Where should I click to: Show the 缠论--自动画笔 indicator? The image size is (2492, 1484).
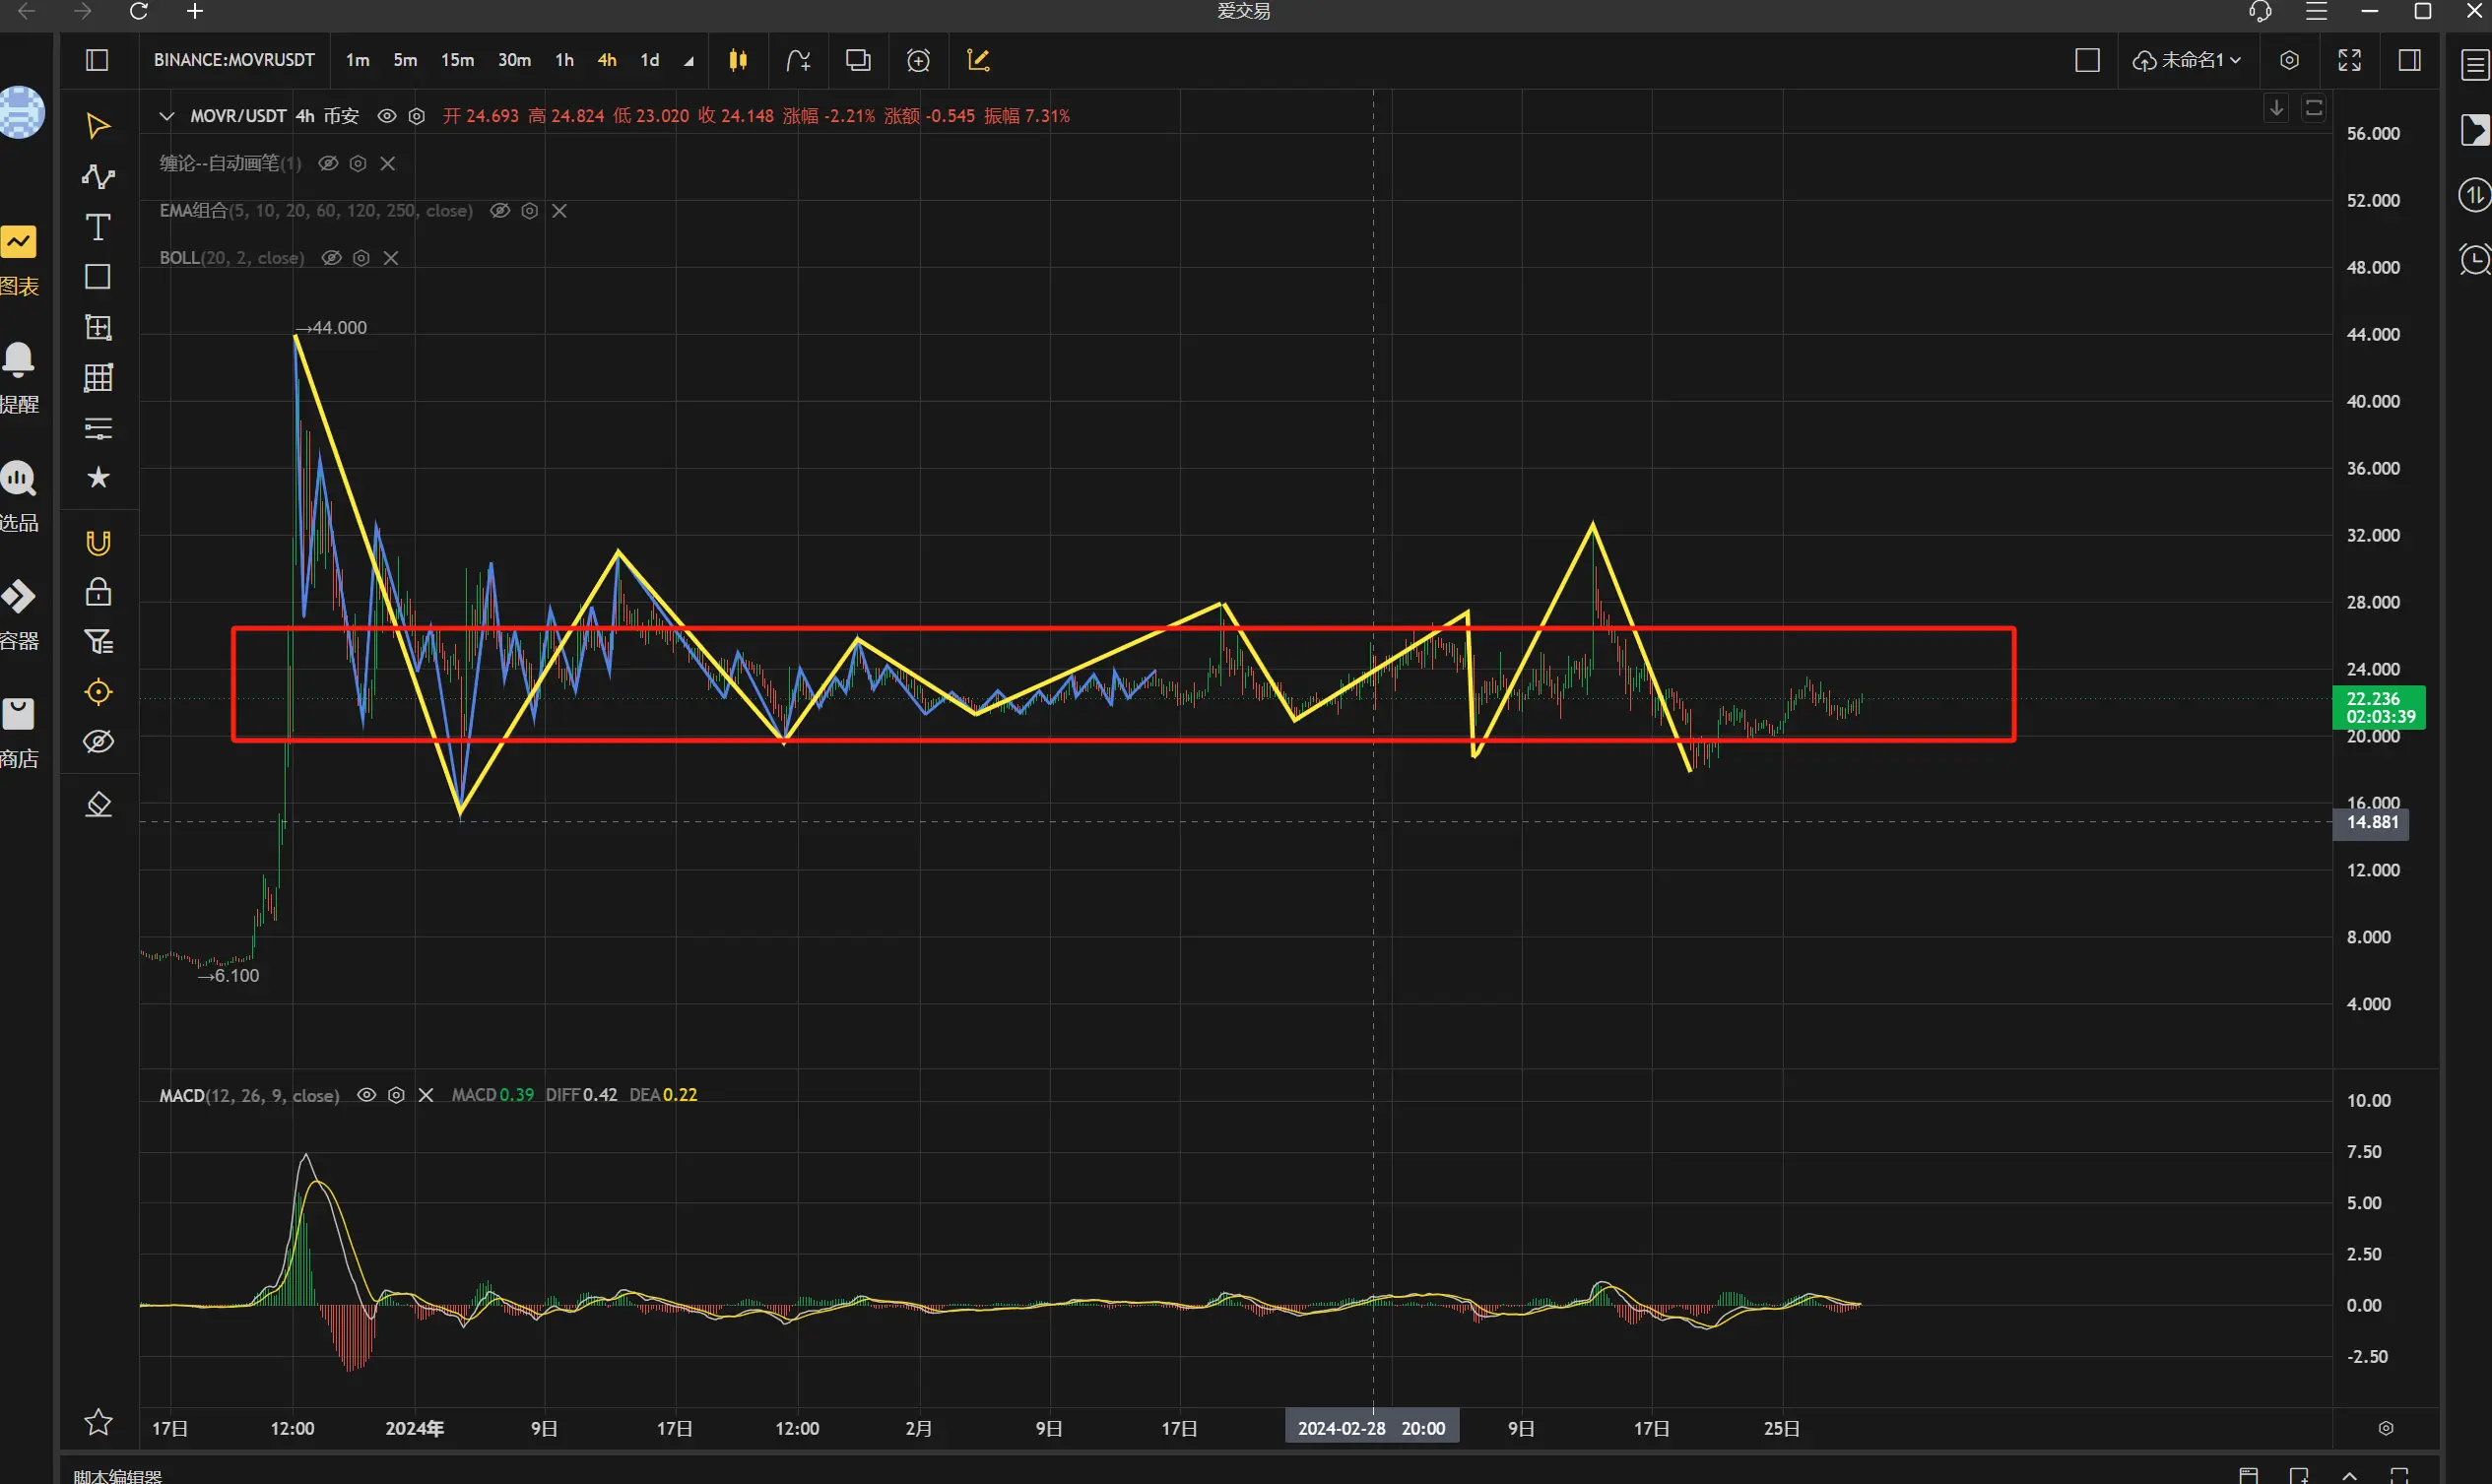point(328,163)
